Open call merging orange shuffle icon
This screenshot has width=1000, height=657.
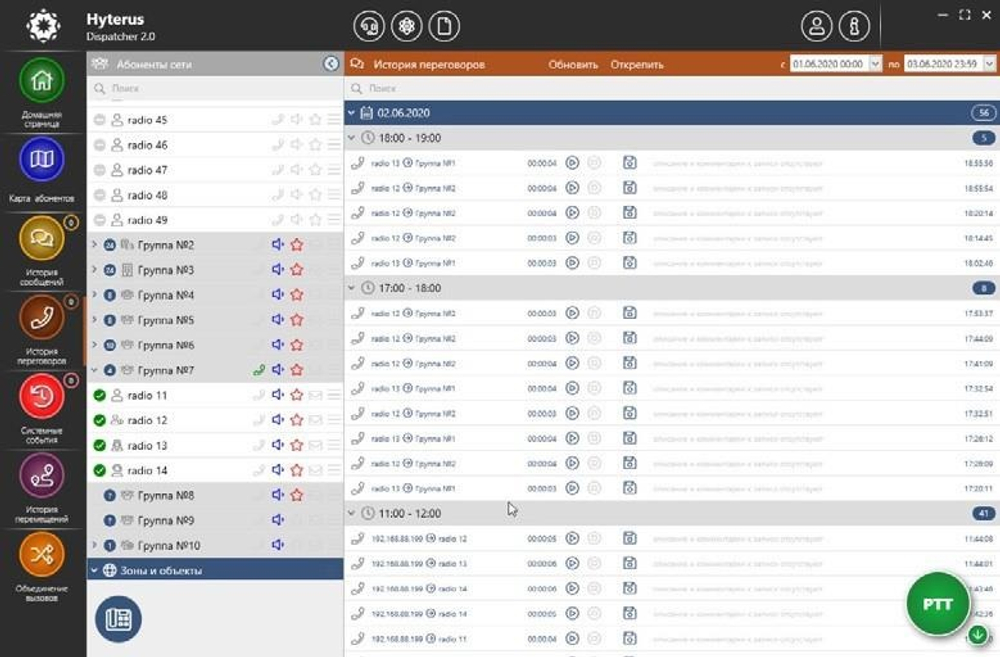pyautogui.click(x=41, y=554)
